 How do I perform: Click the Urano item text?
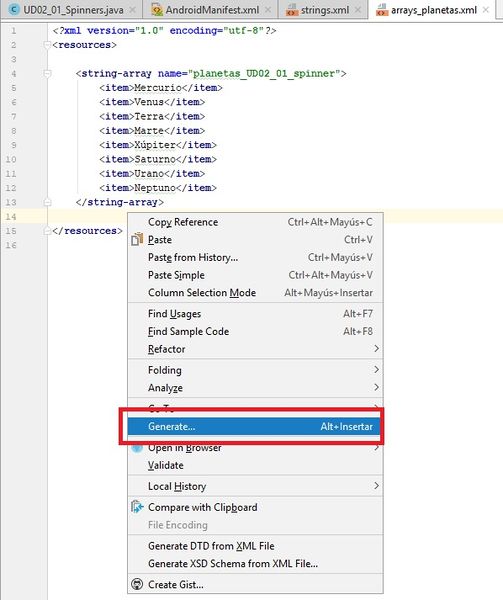tap(149, 174)
